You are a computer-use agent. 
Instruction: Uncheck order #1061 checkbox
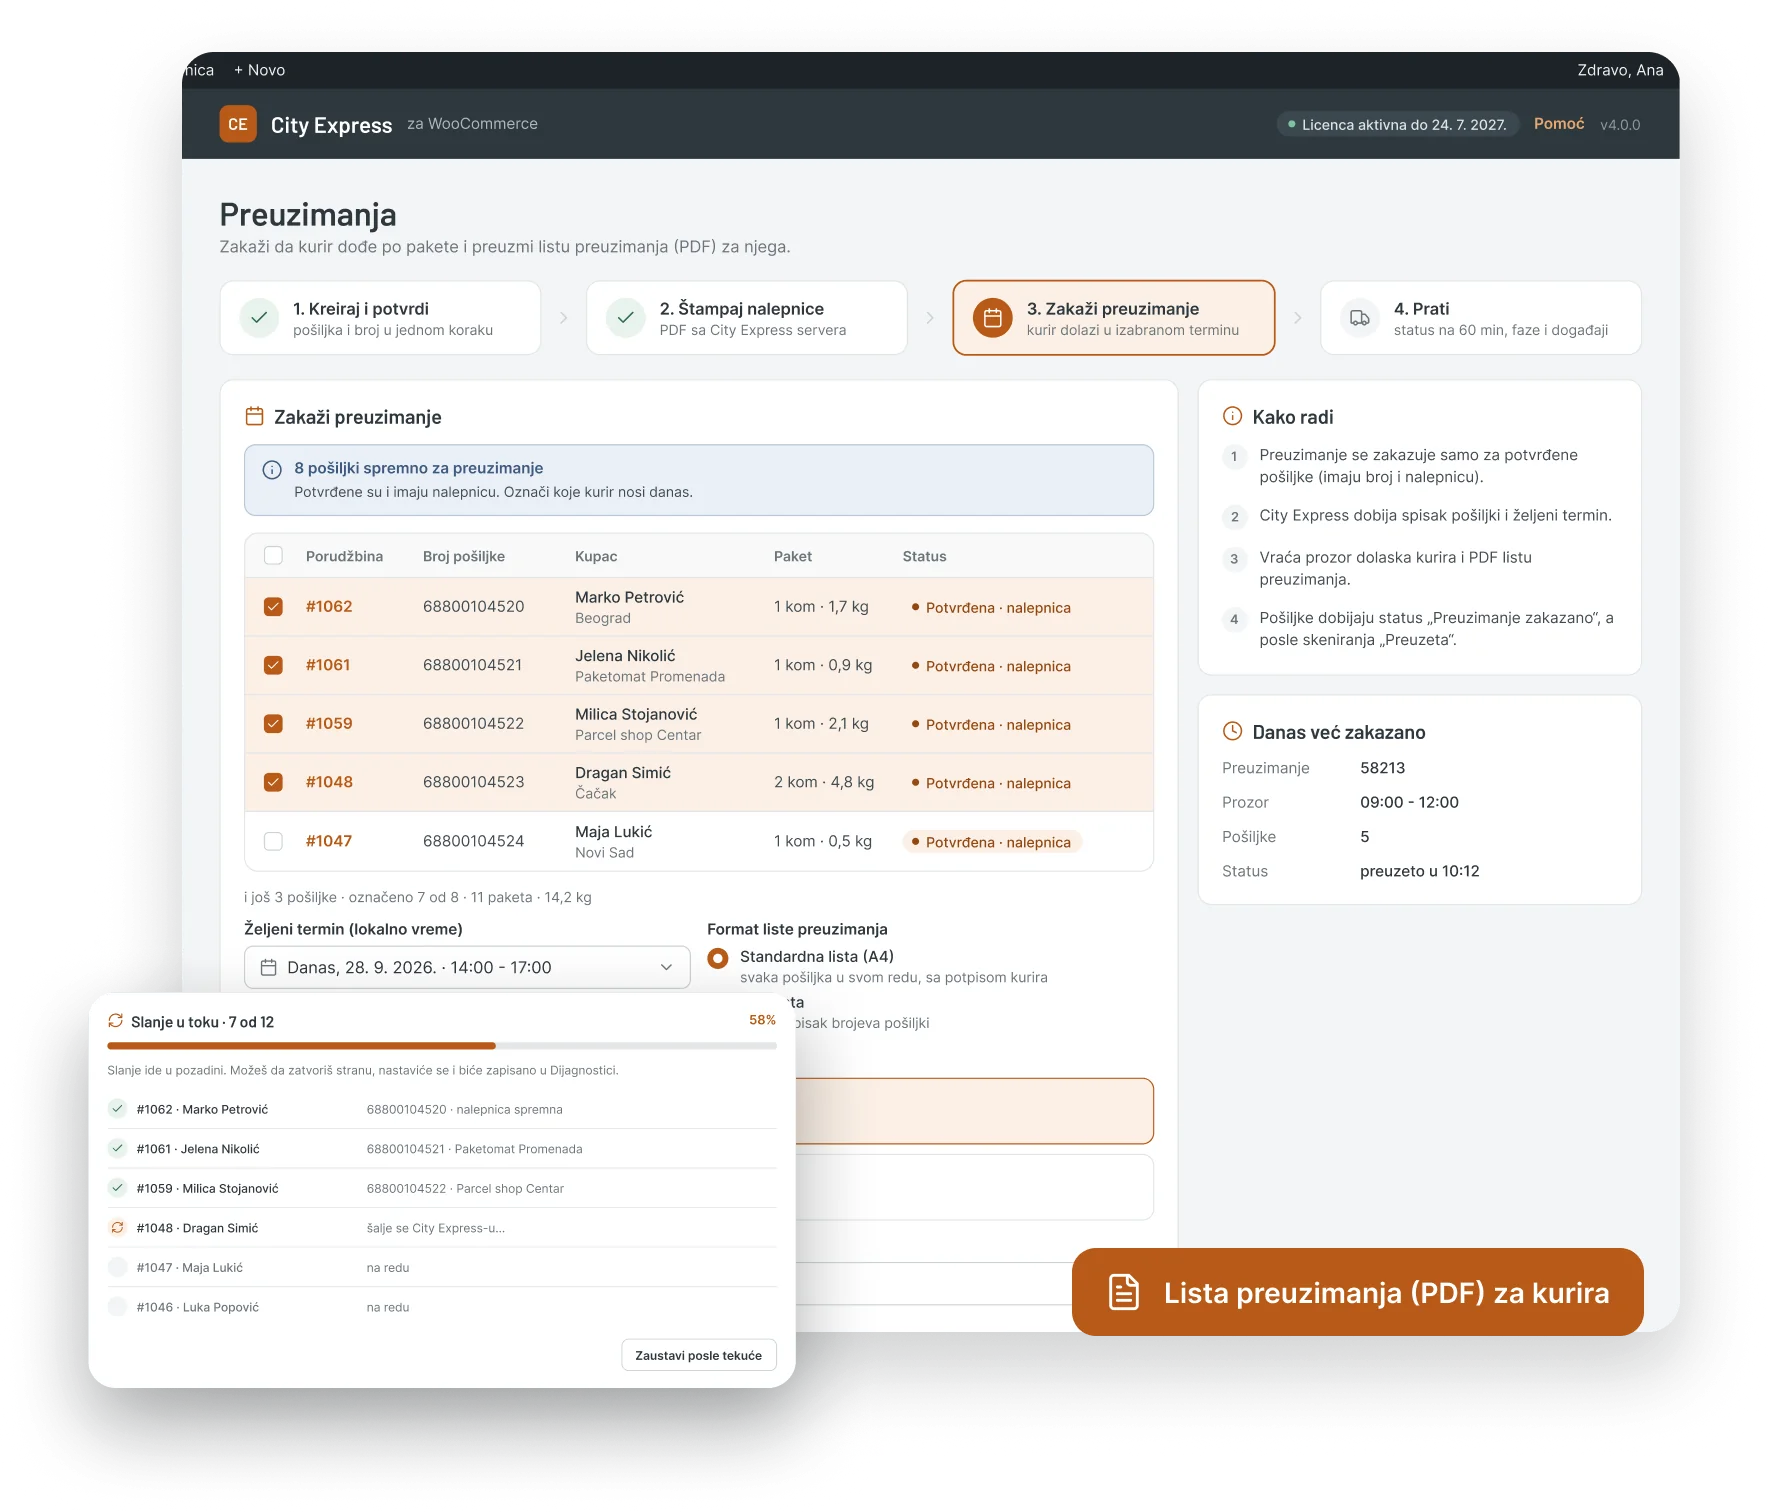[x=273, y=665]
